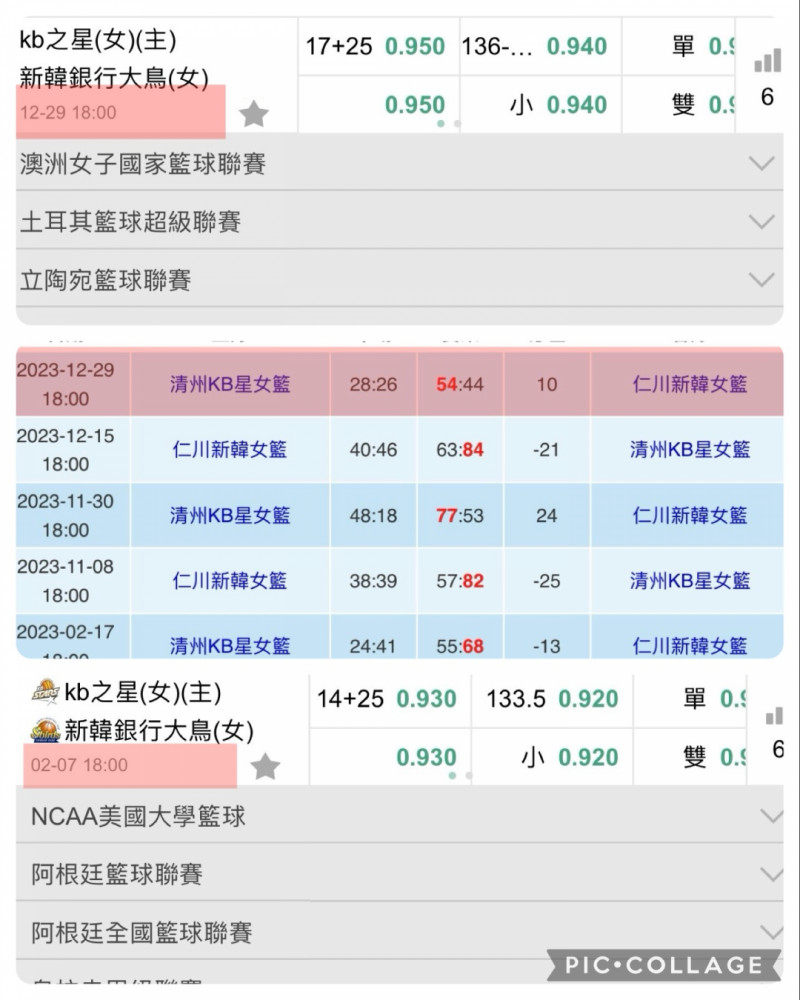The height and width of the screenshot is (1000, 800).
Task: Bet 單 odd in 02-07 match
Action: (690, 699)
